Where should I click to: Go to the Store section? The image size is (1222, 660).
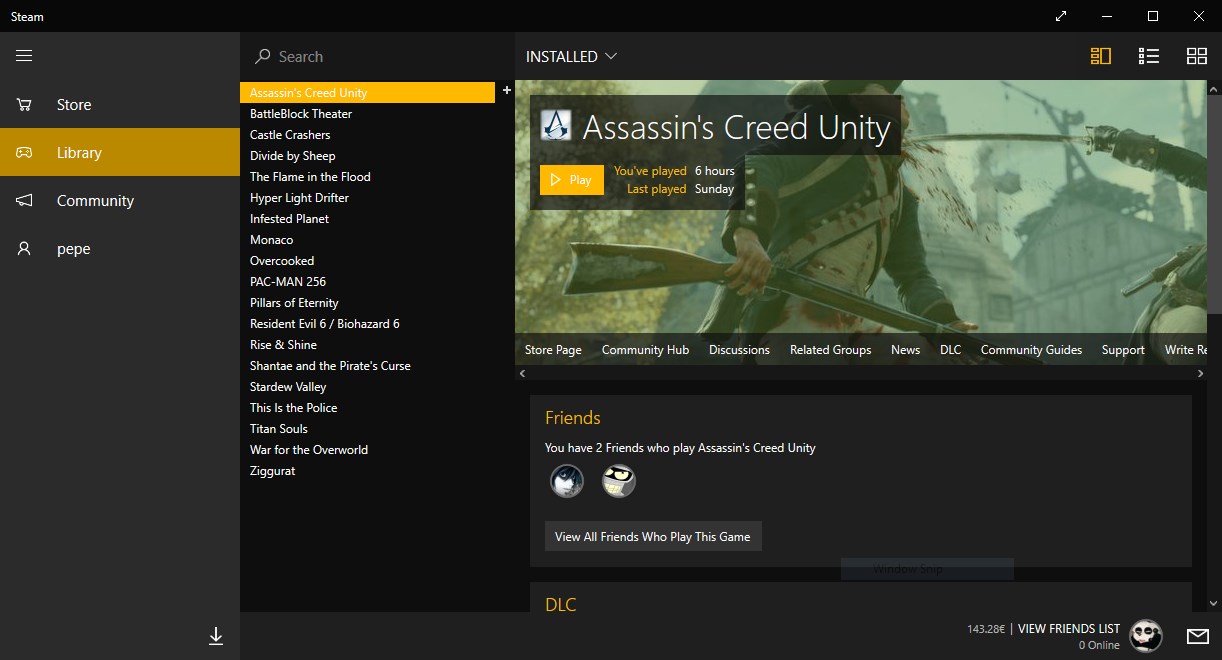point(120,105)
